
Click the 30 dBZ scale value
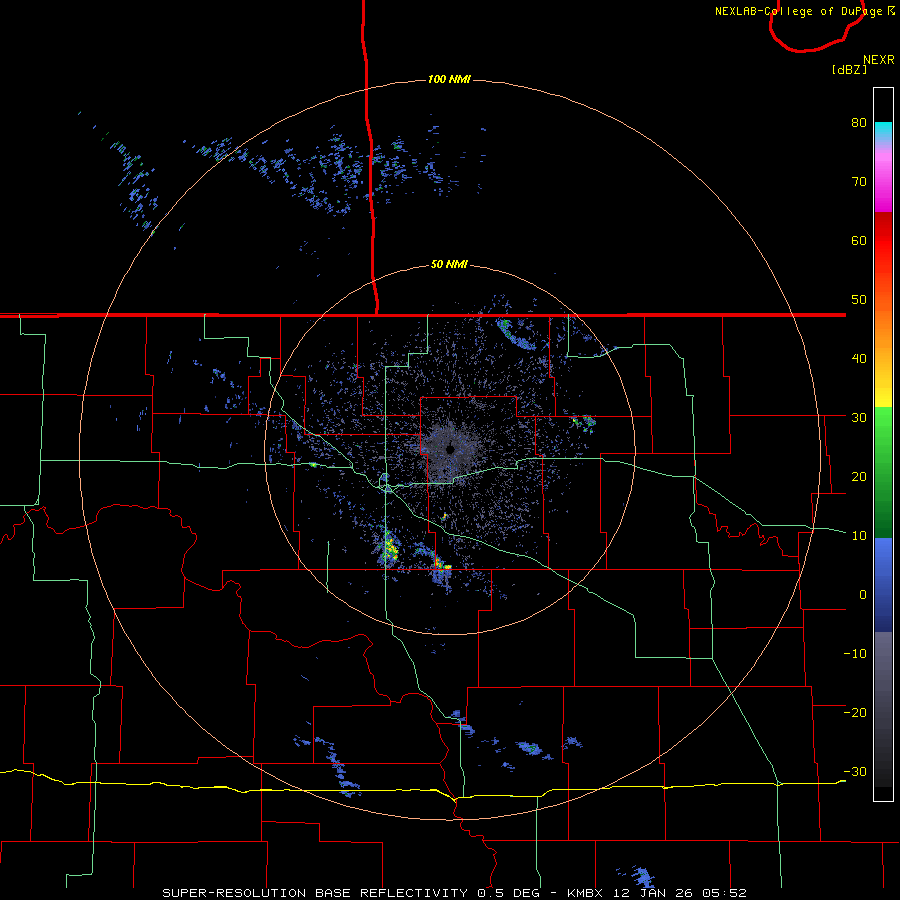click(859, 417)
